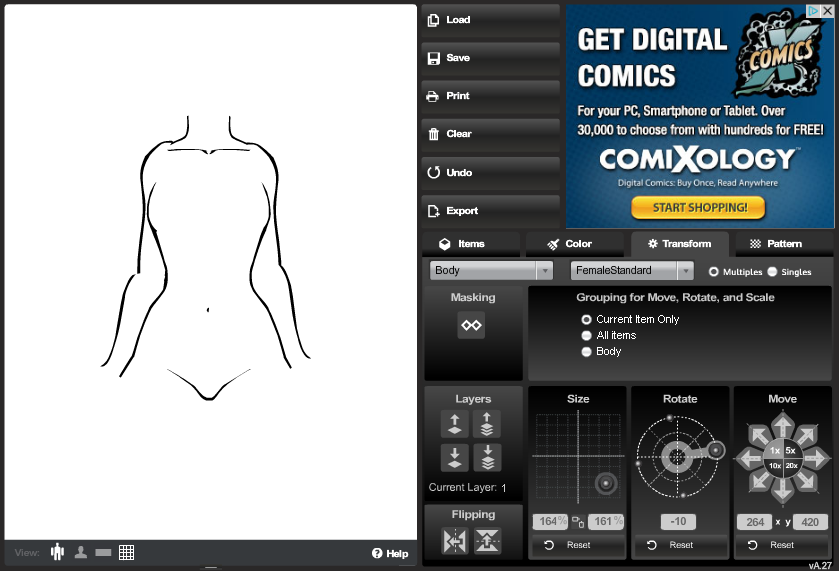The height and width of the screenshot is (572, 840).
Task: Set move step to 10x
Action: click(775, 465)
